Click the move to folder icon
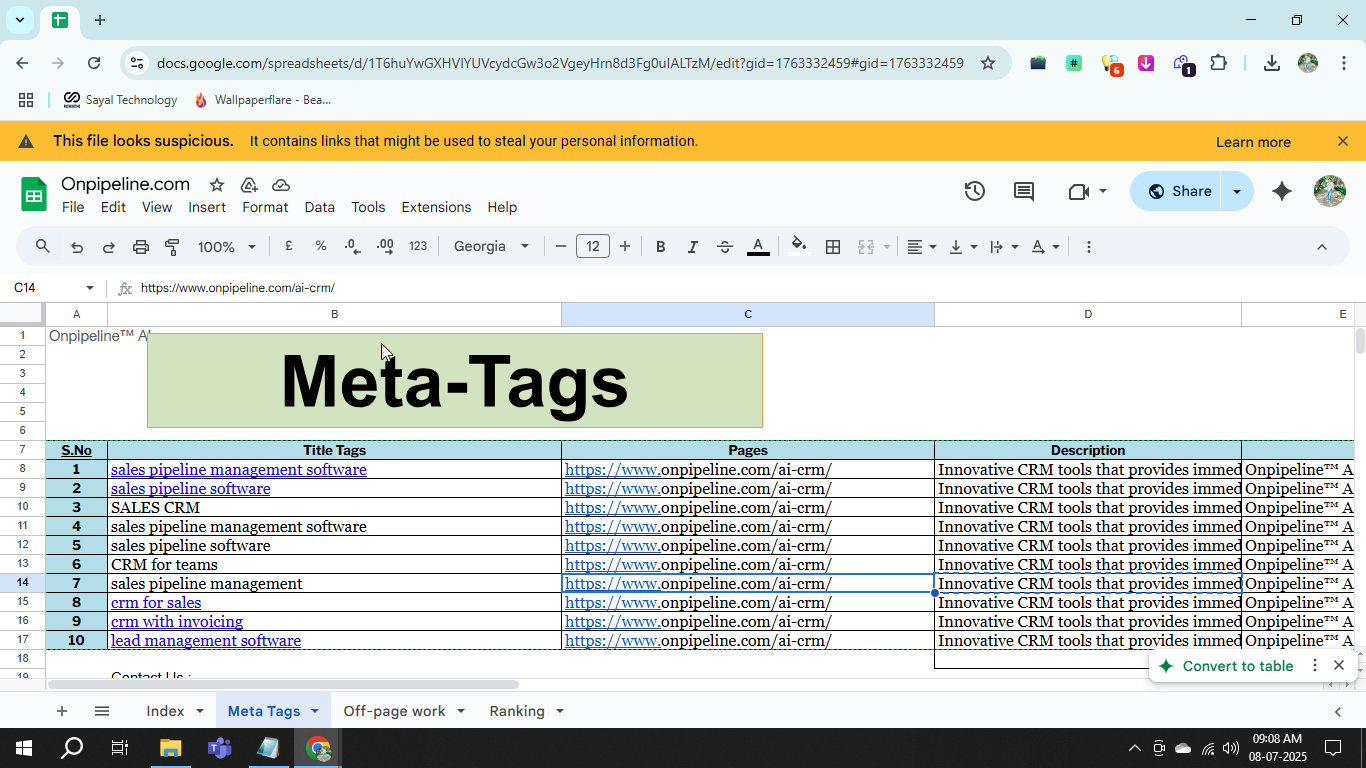Screen dimensions: 1366x768 (x=249, y=185)
